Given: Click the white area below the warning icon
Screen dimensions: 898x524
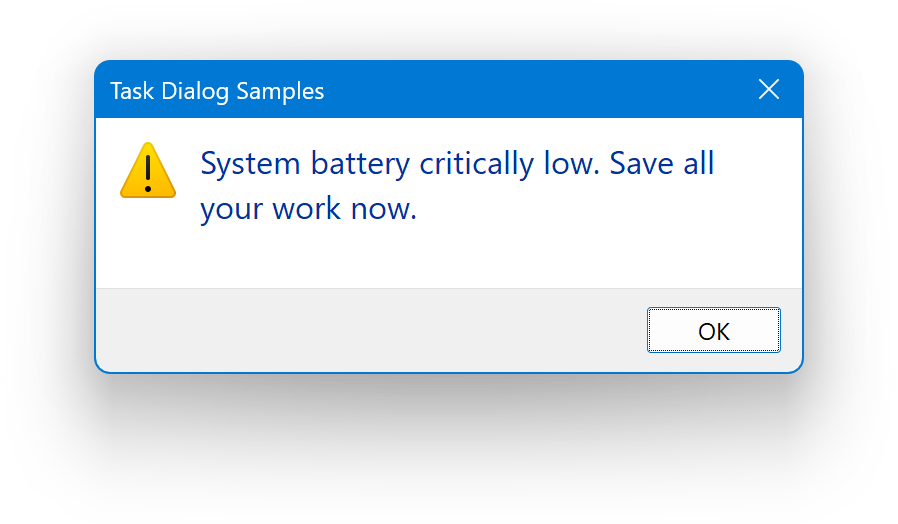Looking at the screenshot, I should pyautogui.click(x=148, y=245).
